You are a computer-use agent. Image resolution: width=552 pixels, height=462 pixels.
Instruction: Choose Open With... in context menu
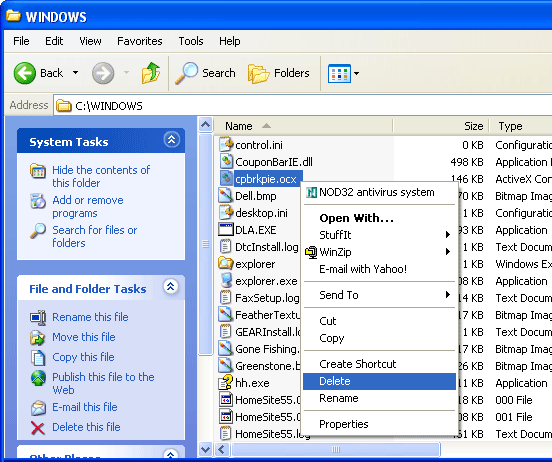(x=380, y=218)
